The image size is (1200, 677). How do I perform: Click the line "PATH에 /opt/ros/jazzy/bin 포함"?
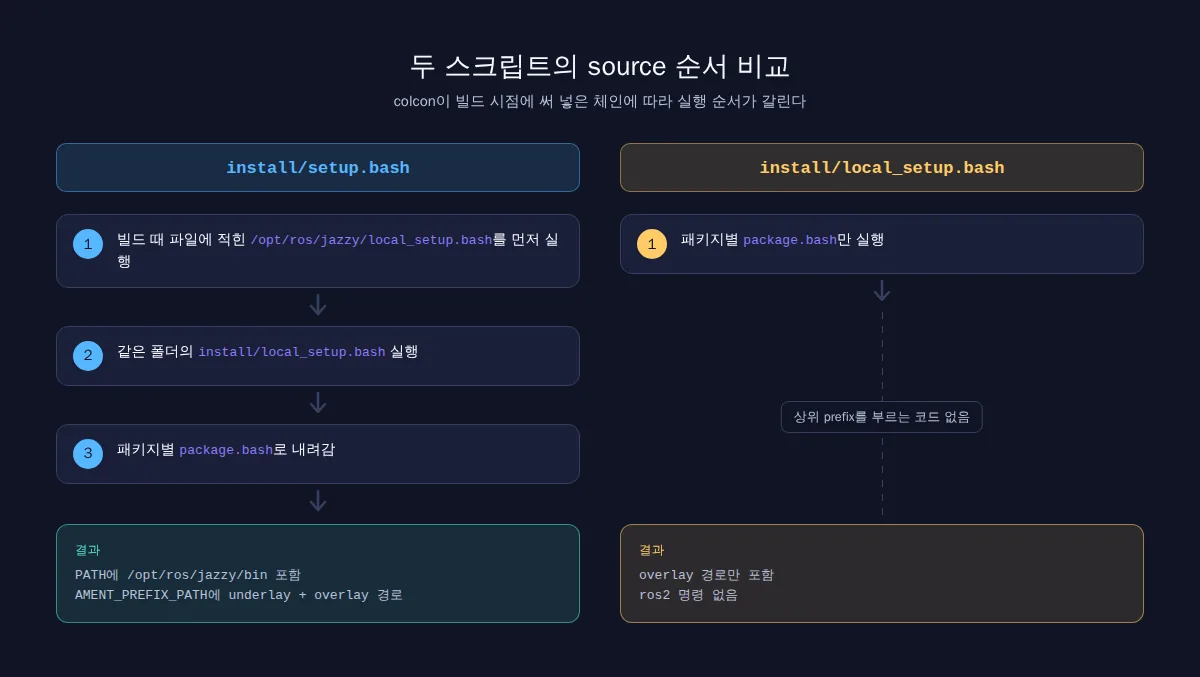point(188,575)
